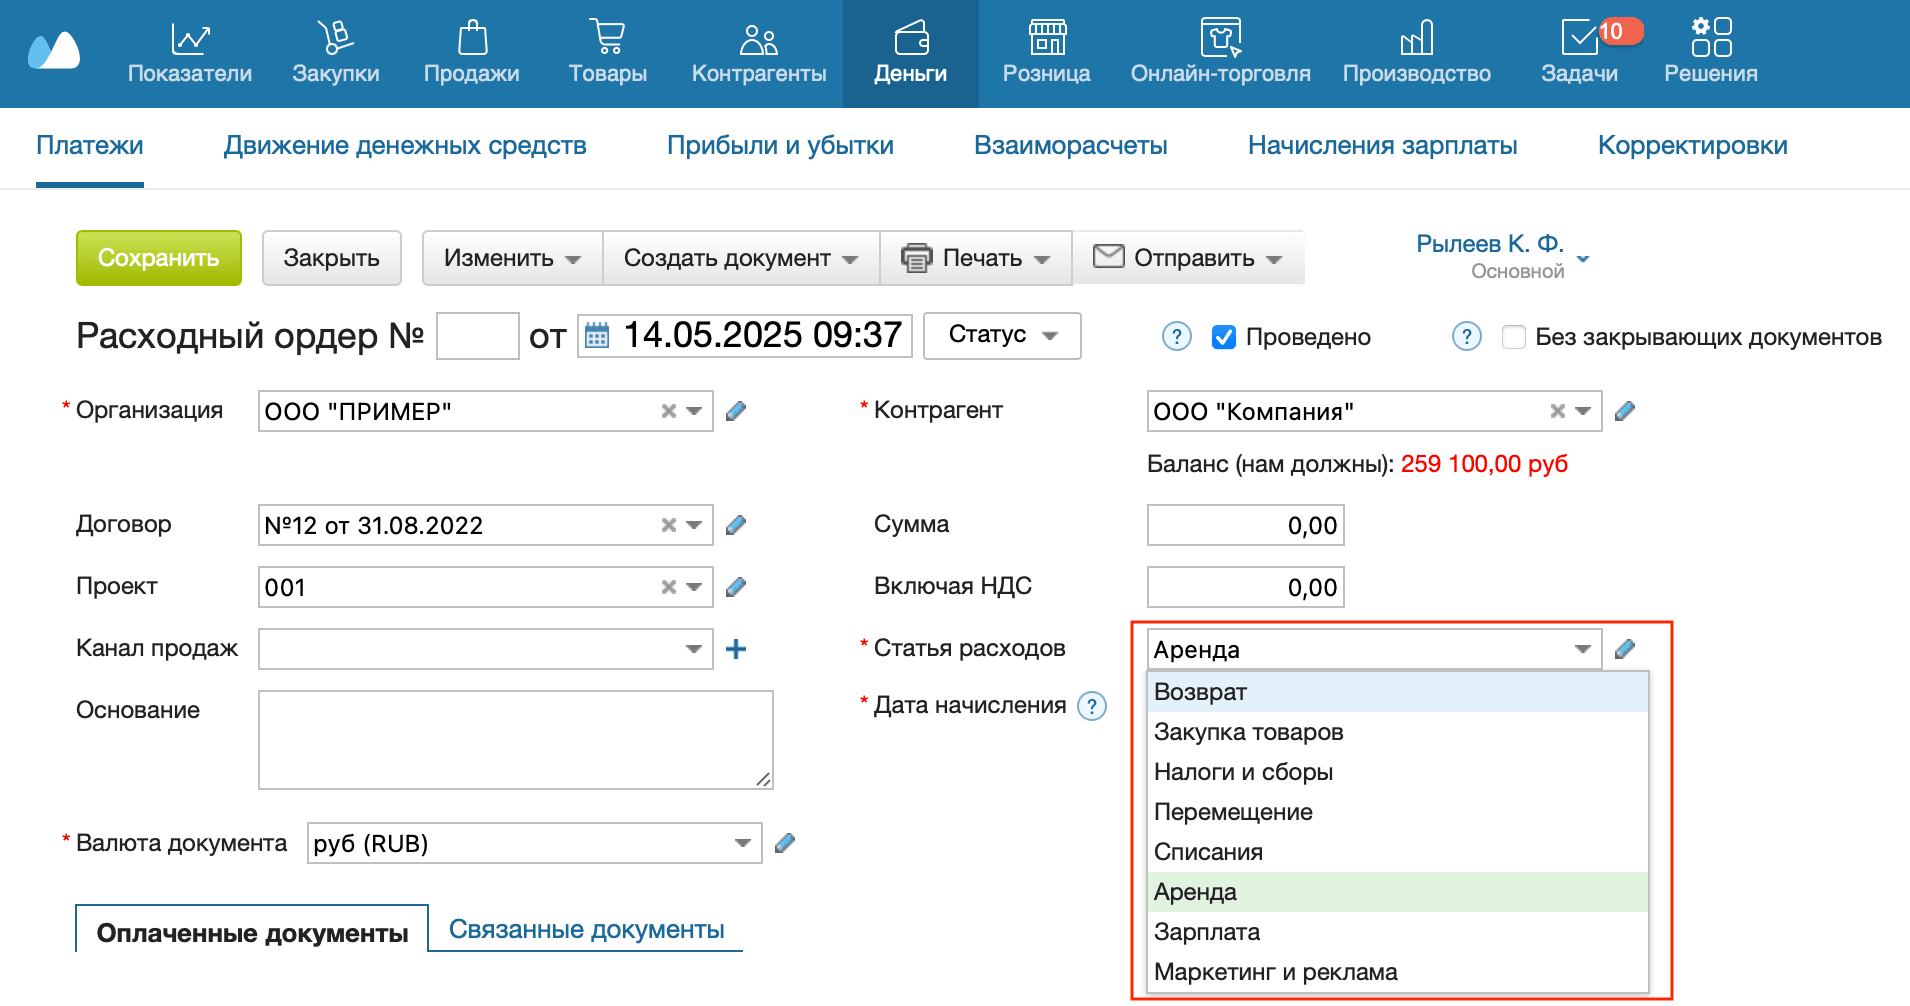Open Движение денежных средств link

pyautogui.click(x=405, y=146)
